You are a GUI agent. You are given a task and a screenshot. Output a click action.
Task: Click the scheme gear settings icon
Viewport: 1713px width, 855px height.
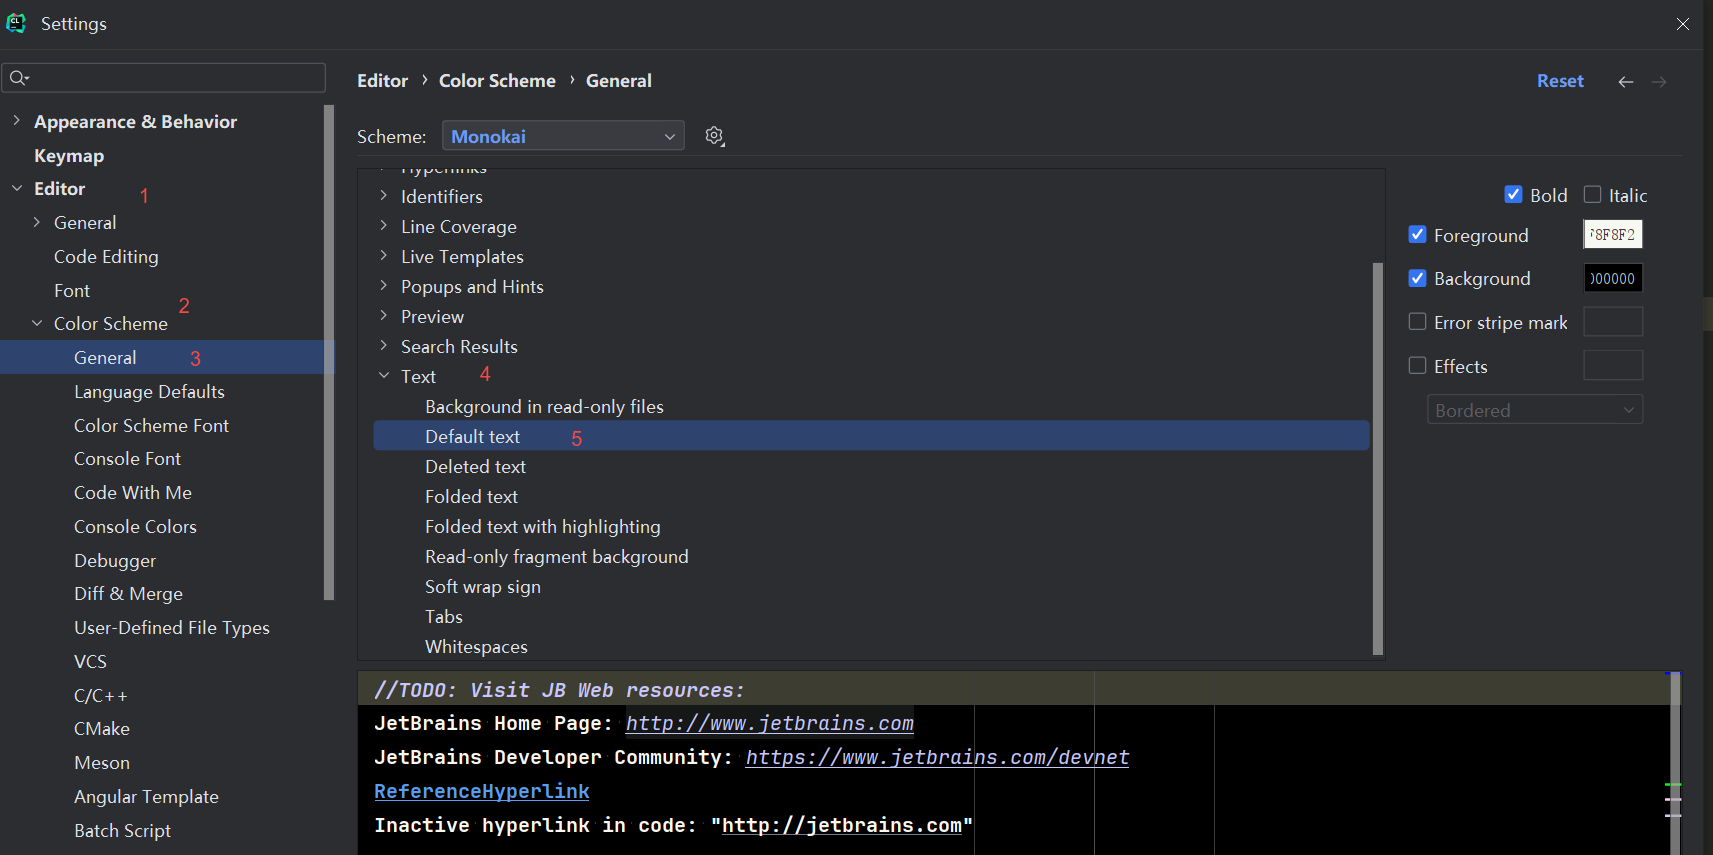[x=714, y=136]
